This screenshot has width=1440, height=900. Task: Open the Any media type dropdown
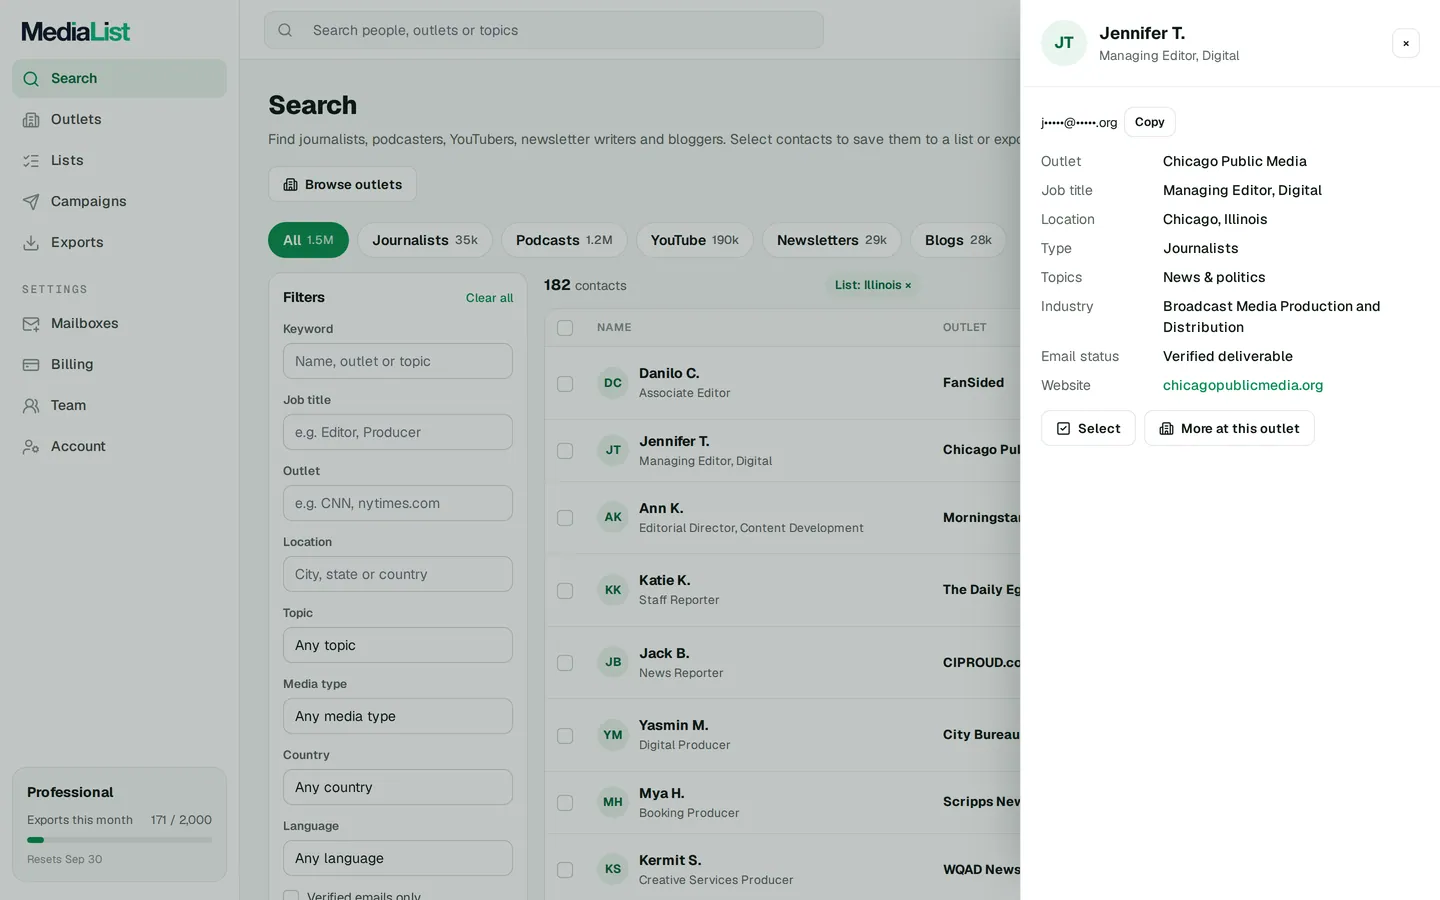point(398,716)
